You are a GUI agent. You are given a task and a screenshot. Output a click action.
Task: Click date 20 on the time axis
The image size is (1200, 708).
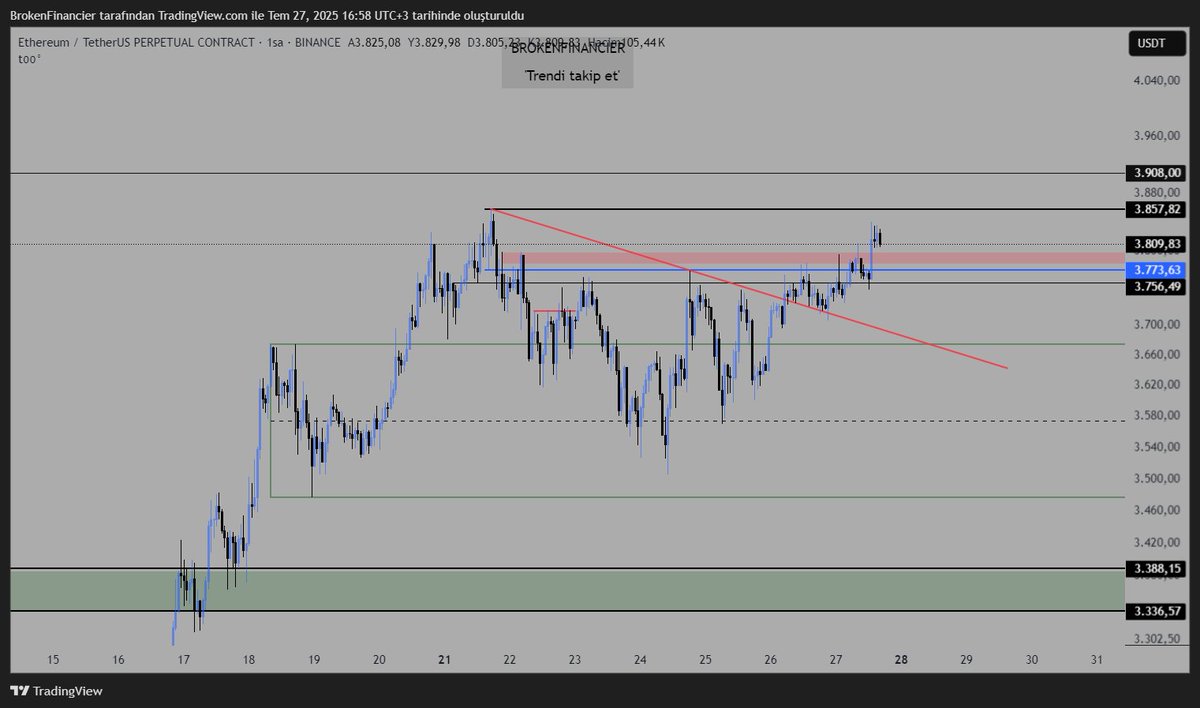(379, 660)
